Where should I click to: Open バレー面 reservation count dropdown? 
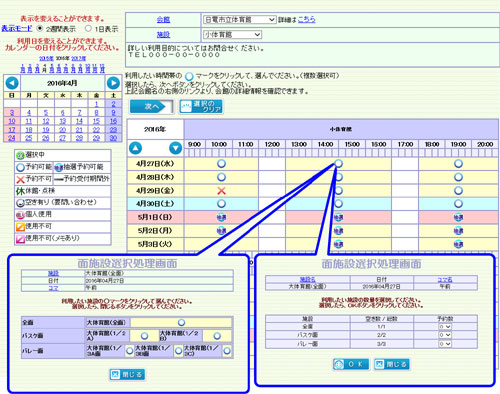[445, 344]
